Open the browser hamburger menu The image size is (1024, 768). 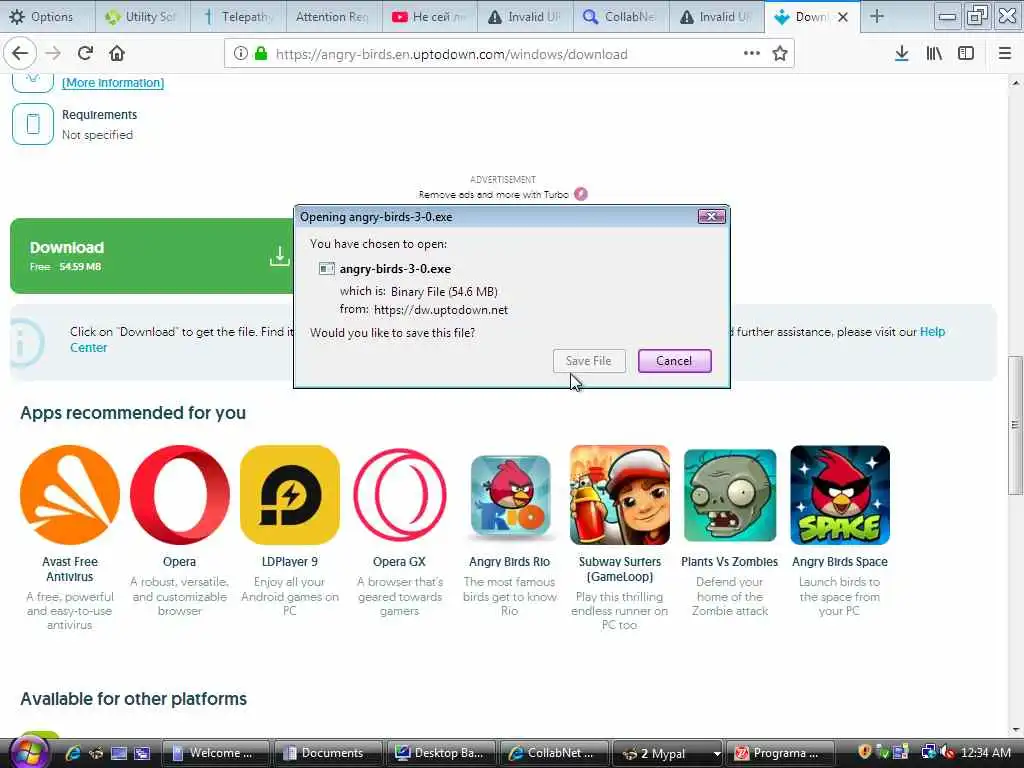tap(1005, 54)
